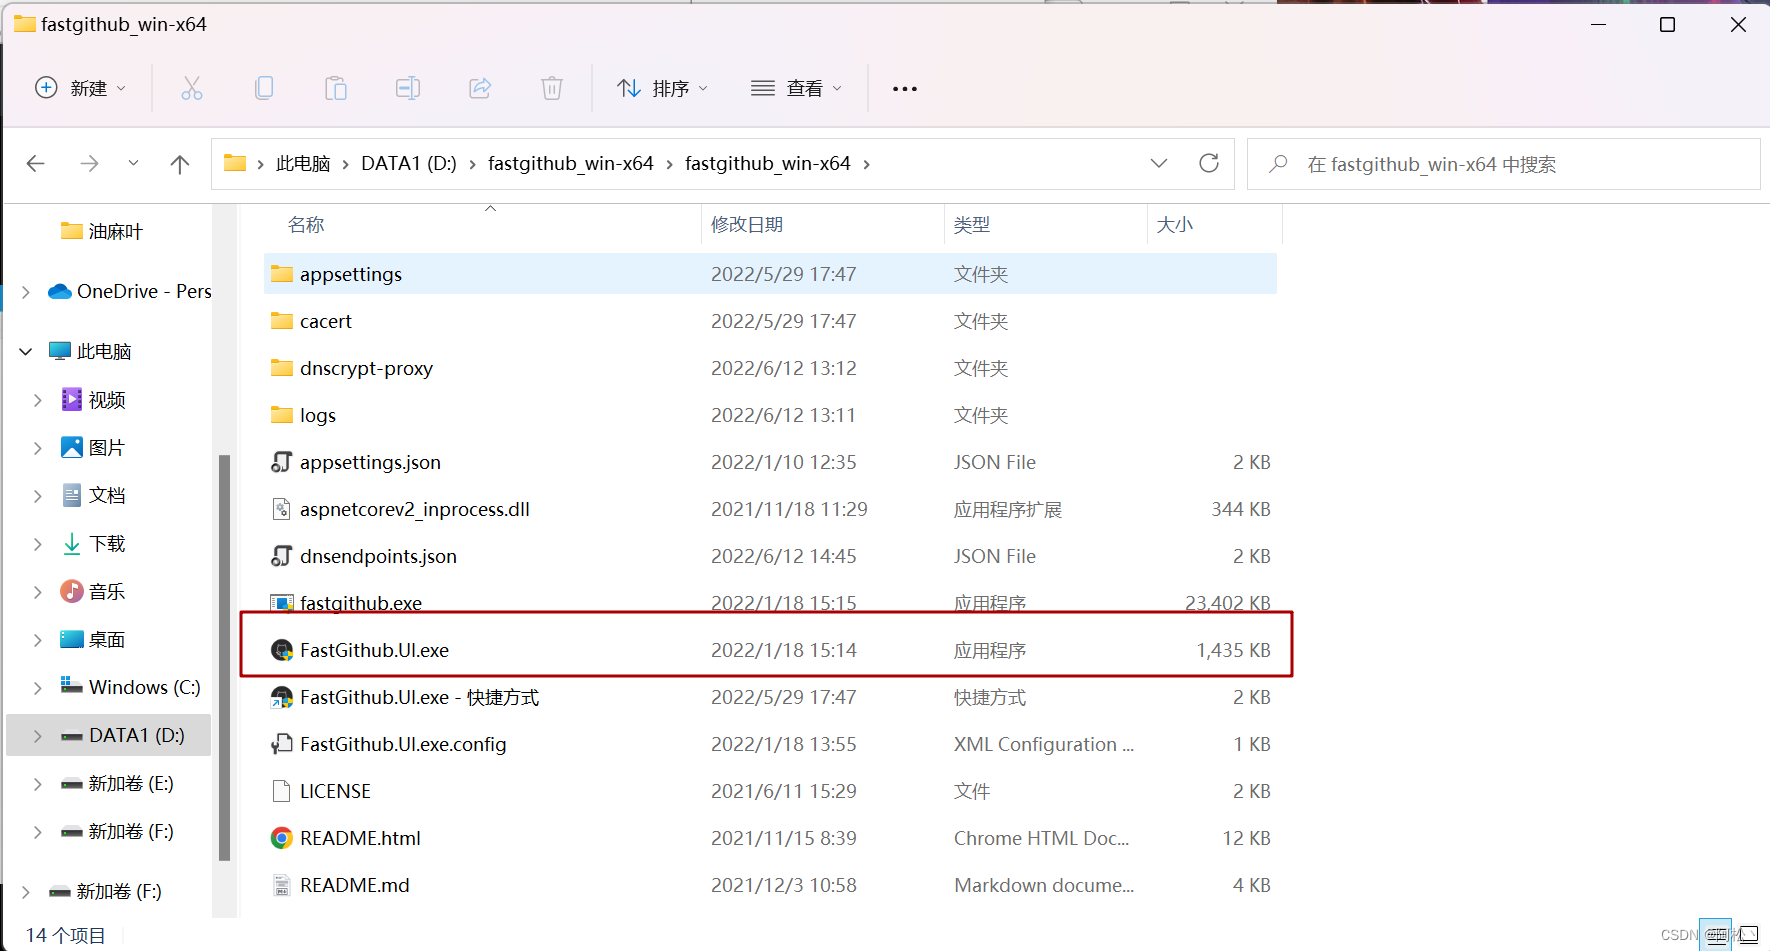Viewport: 1770px width, 951px height.
Task: Open the 排序 (Sort) dropdown
Action: (x=663, y=88)
